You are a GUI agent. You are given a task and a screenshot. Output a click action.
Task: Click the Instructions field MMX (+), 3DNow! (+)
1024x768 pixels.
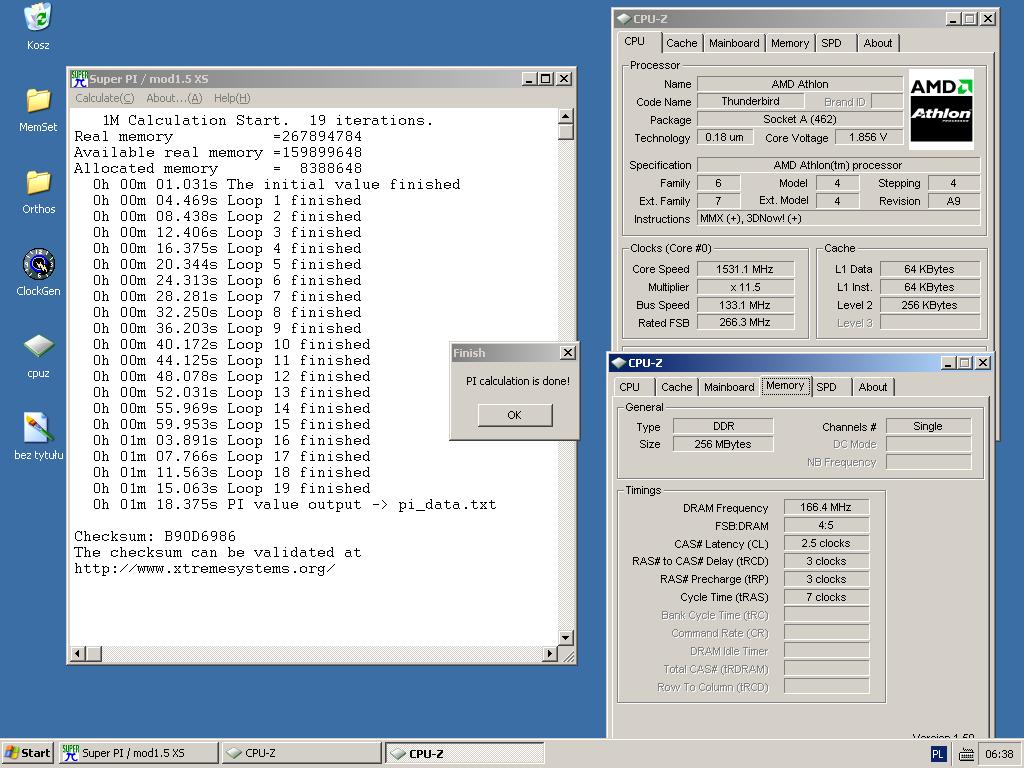pos(839,219)
